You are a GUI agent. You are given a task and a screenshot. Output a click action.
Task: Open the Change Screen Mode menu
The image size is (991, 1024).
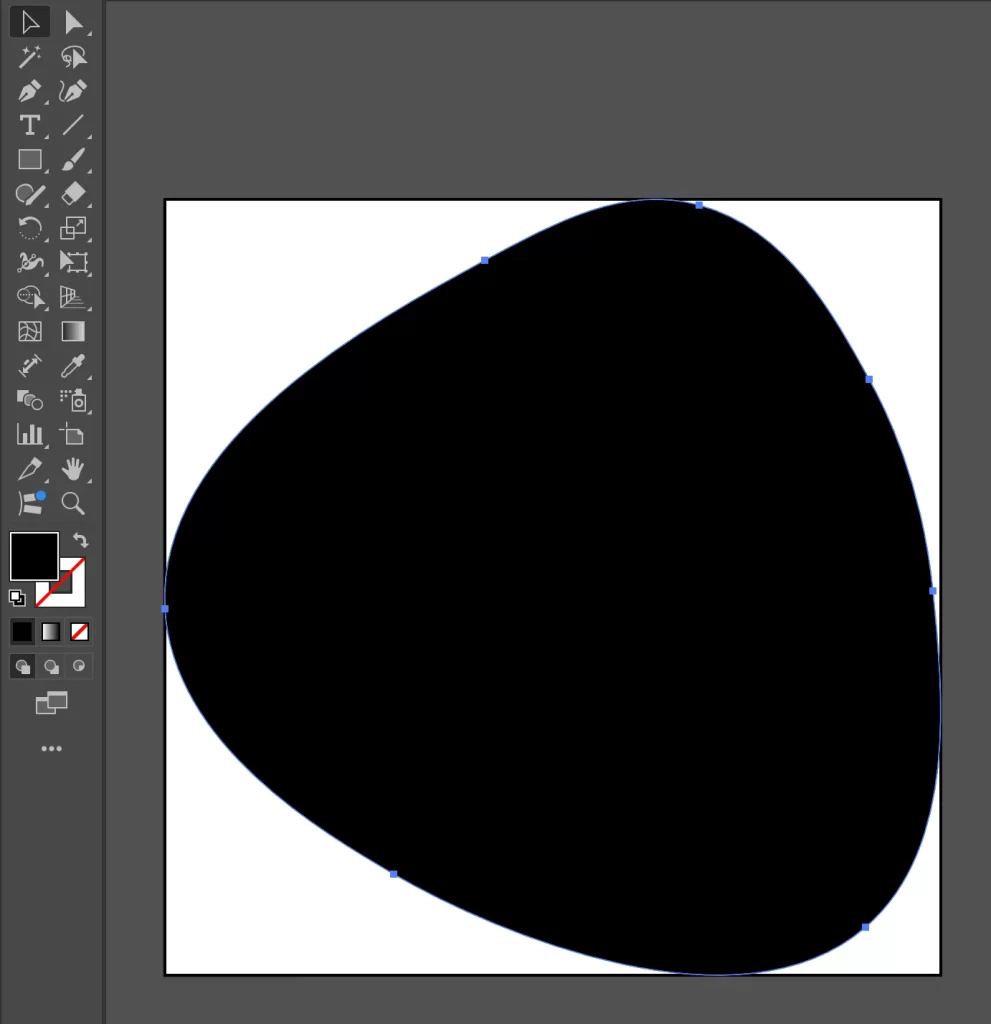[x=51, y=704]
